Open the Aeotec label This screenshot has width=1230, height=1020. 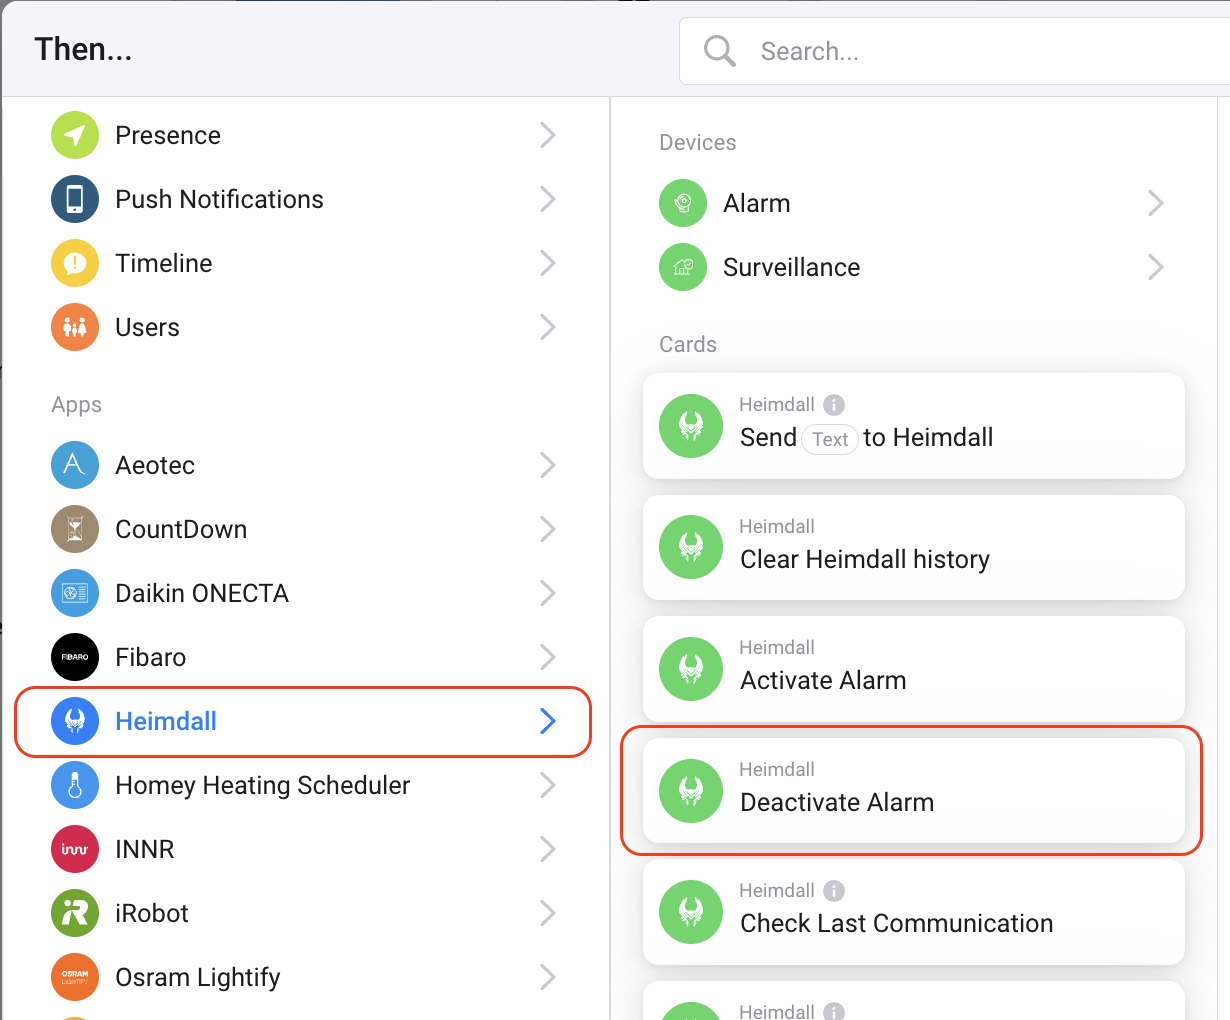[x=155, y=465]
